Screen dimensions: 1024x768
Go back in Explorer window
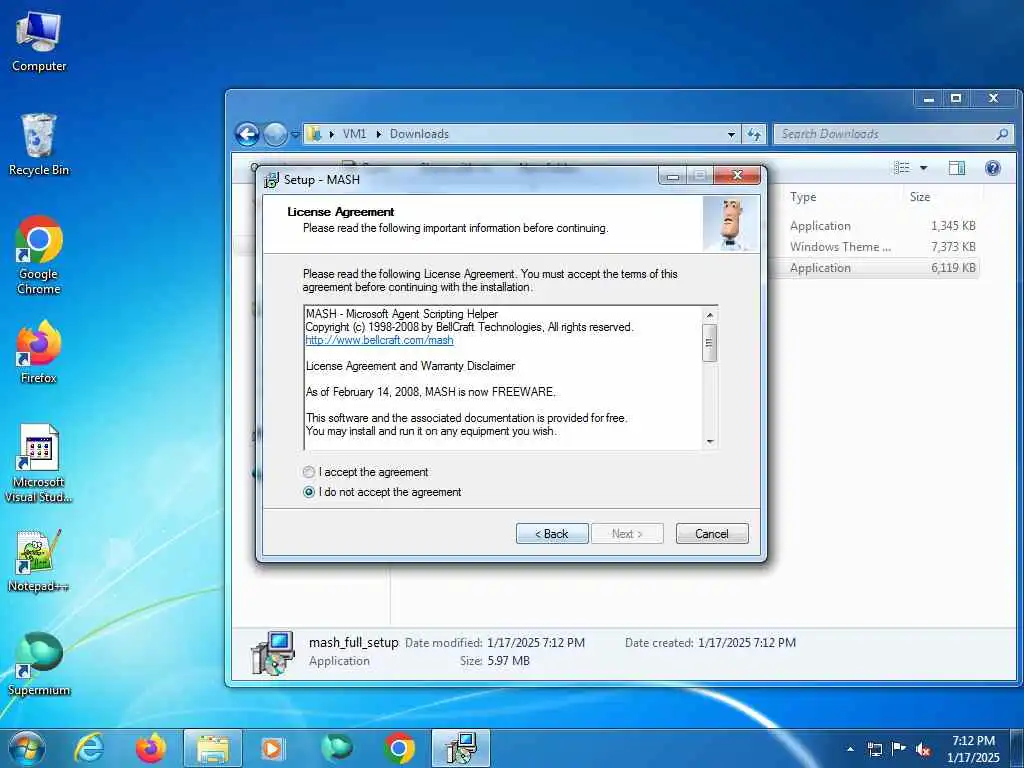248,135
